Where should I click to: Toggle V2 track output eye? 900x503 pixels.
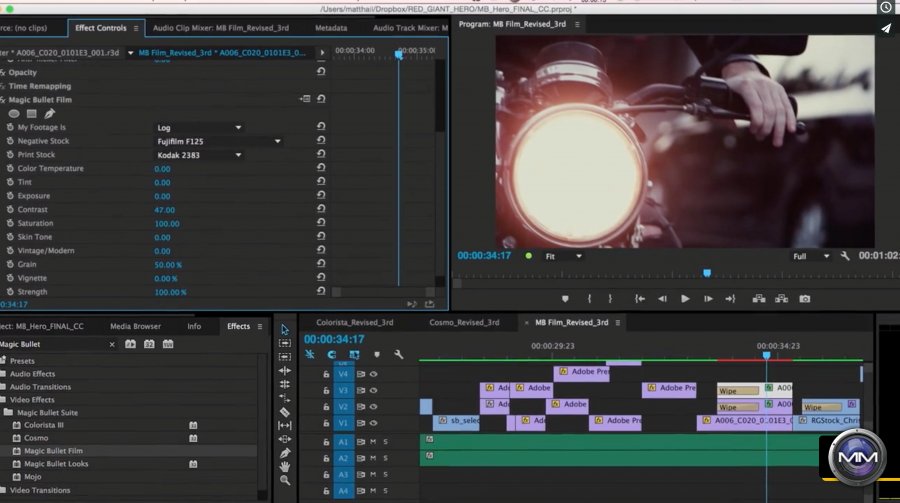point(373,407)
